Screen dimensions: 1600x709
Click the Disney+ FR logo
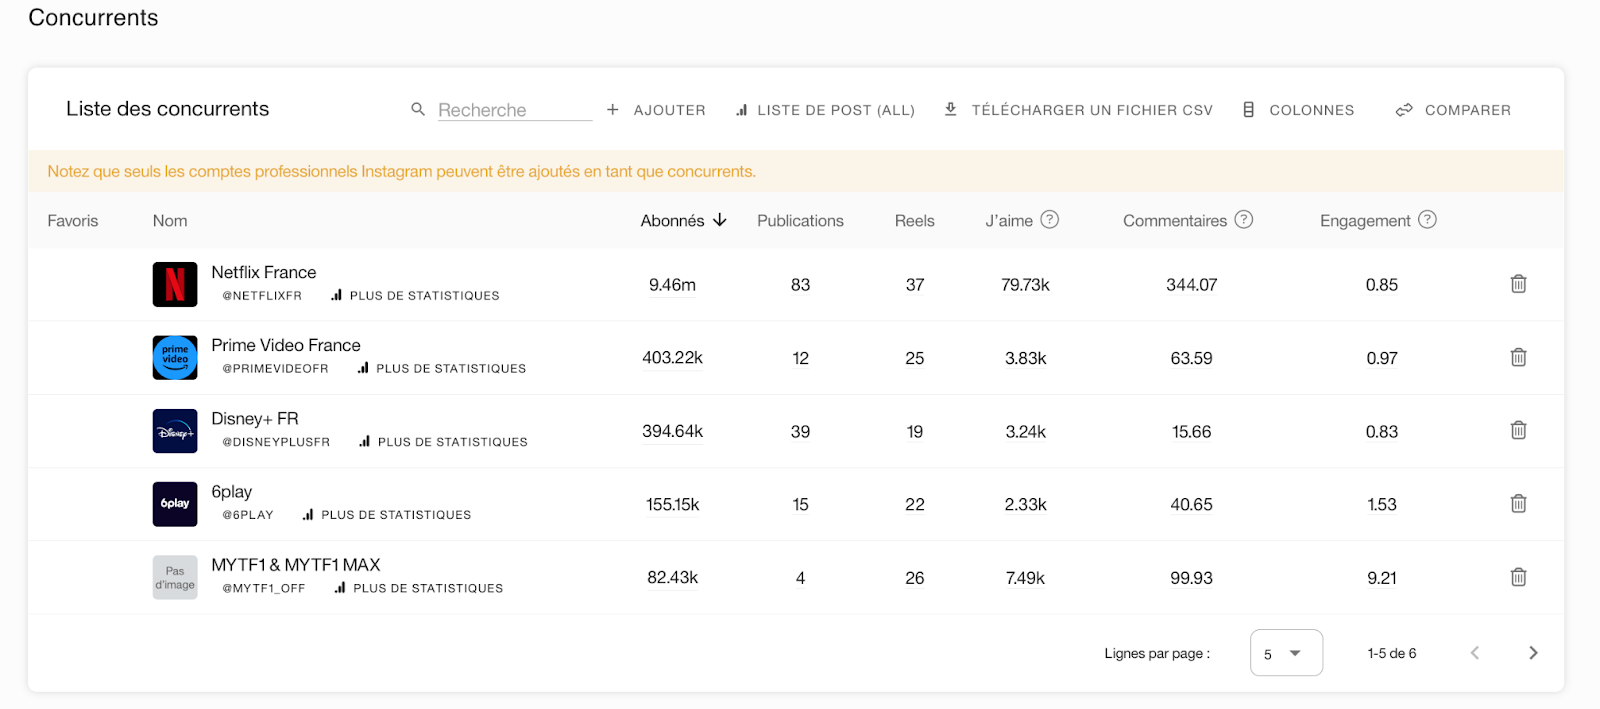click(x=175, y=431)
